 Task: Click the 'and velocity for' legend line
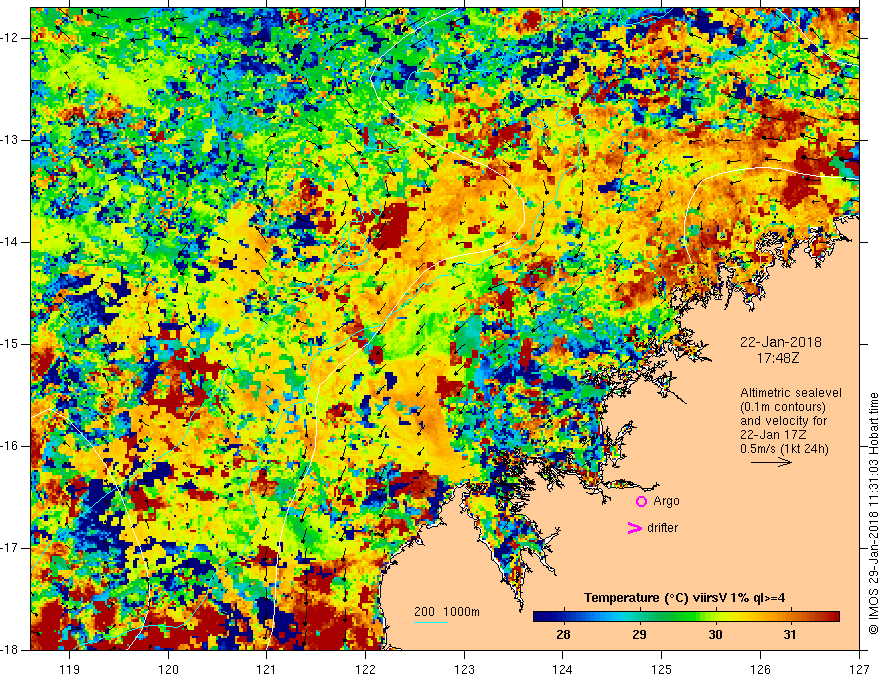(x=783, y=421)
